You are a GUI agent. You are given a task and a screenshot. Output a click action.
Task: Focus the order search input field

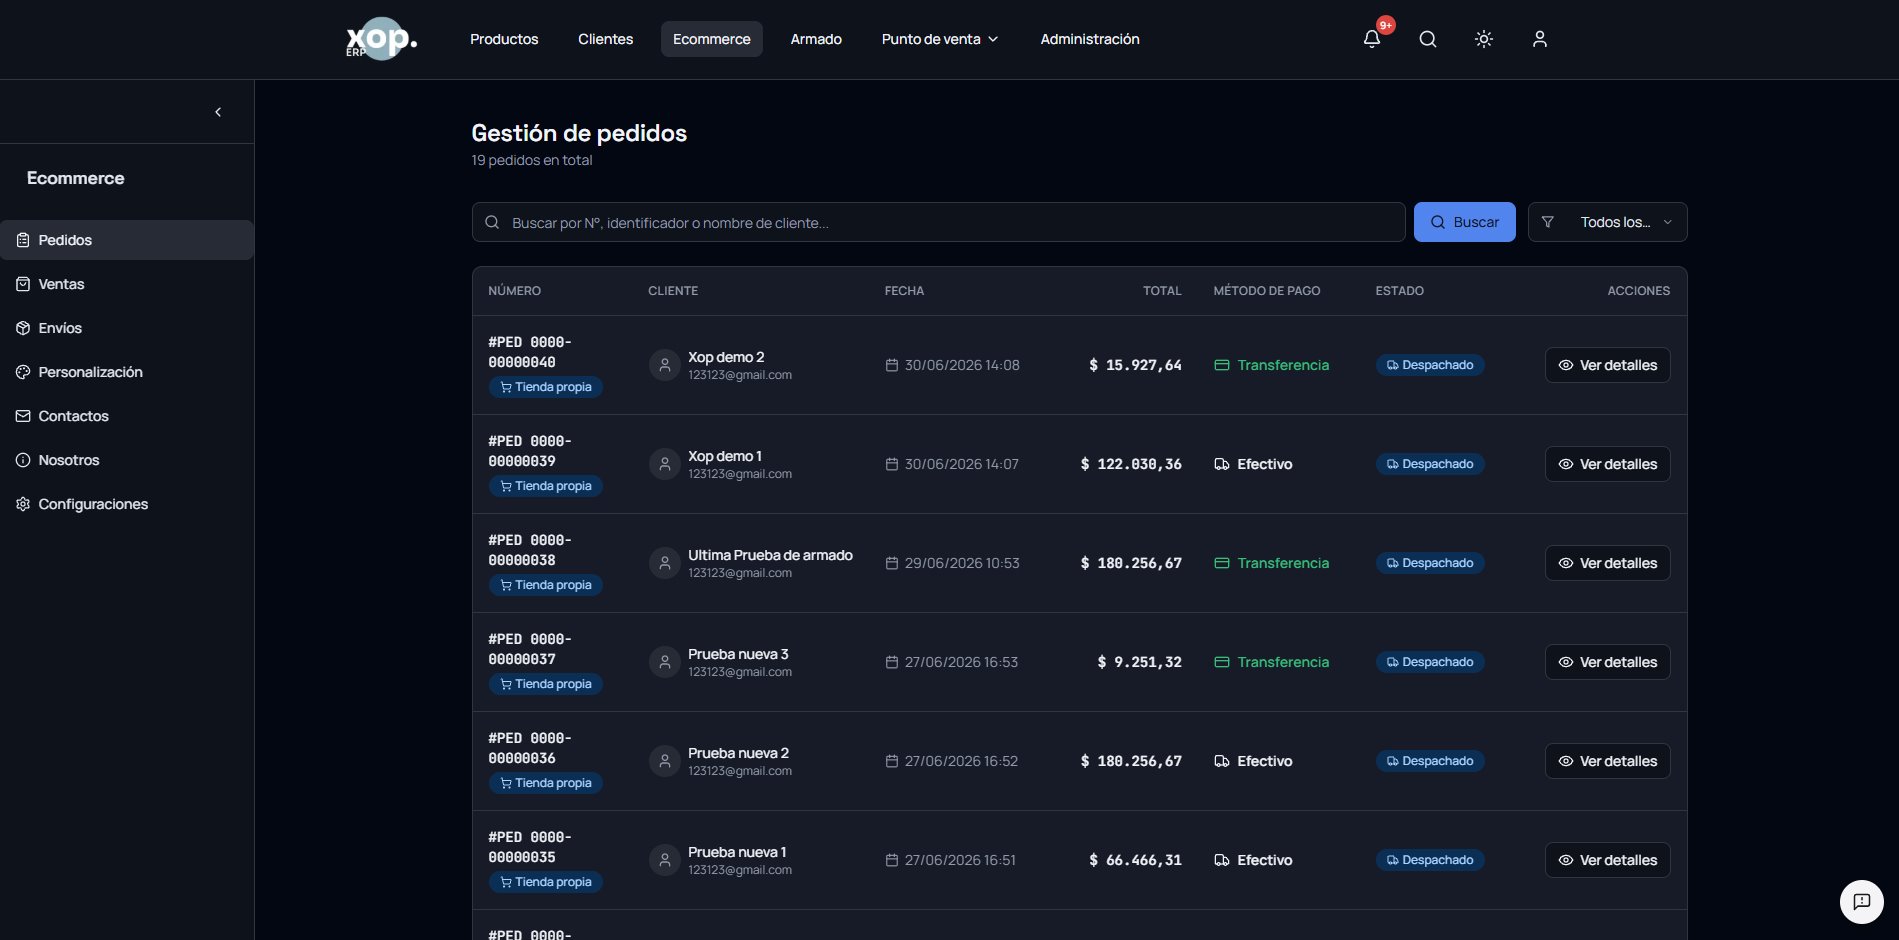pos(938,222)
